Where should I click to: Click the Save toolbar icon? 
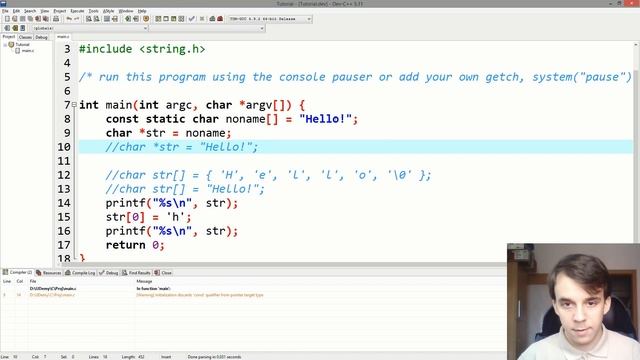pos(22,19)
